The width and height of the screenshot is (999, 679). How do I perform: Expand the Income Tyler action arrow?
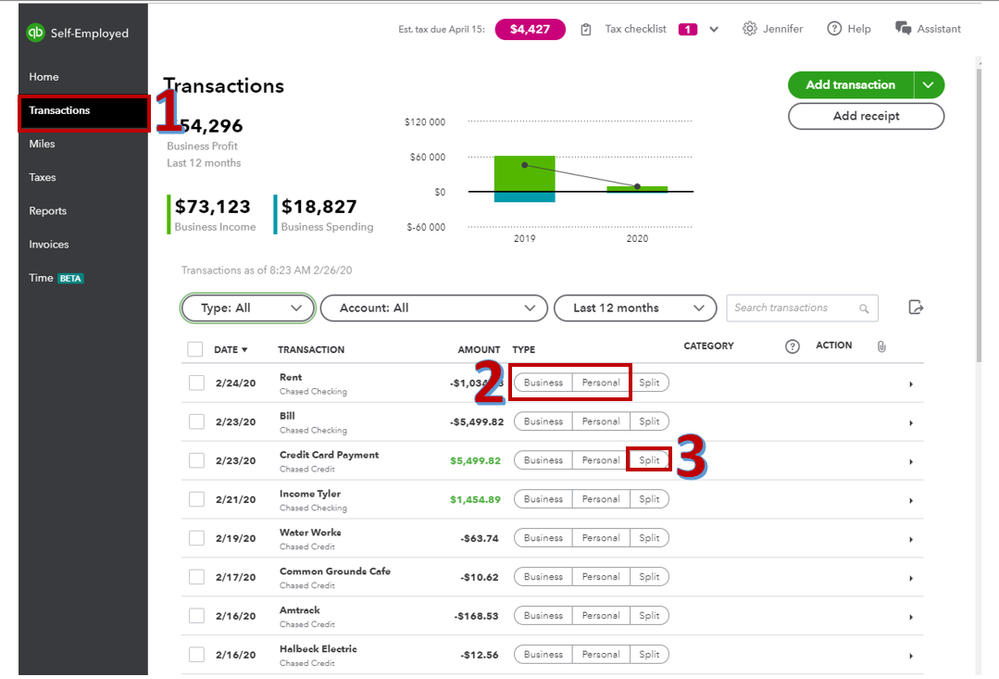pyautogui.click(x=911, y=501)
